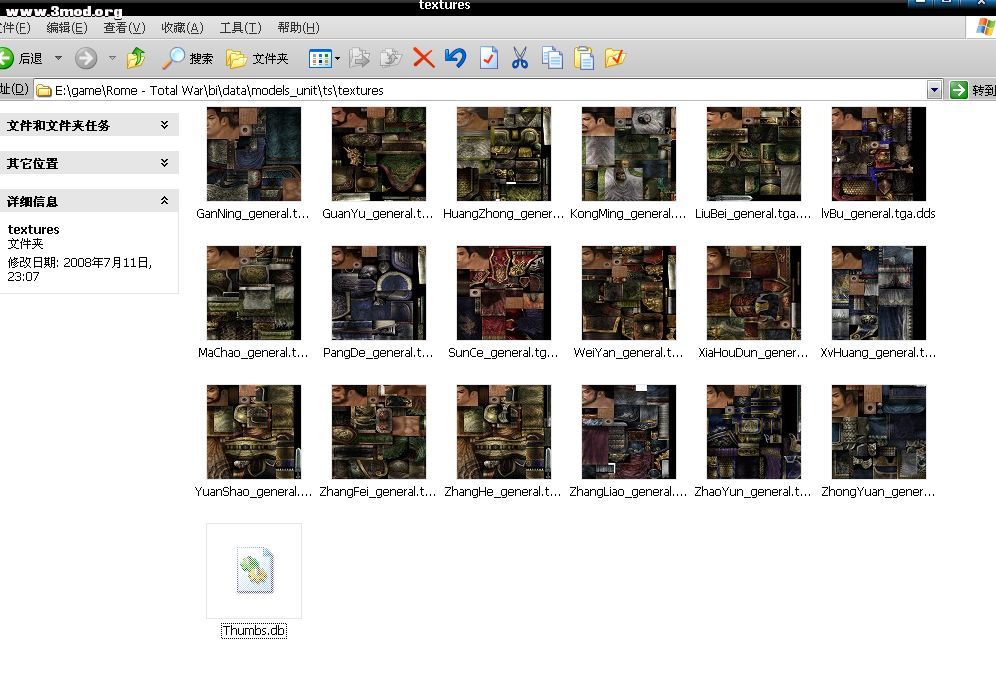
Task: Click the blue Undo arrow icon
Action: (x=455, y=59)
